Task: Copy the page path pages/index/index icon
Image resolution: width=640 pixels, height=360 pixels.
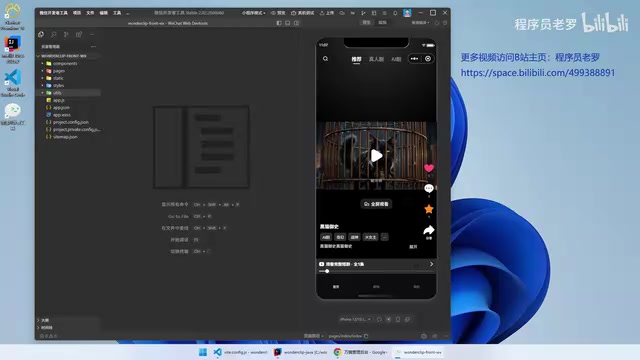Action: (366, 336)
